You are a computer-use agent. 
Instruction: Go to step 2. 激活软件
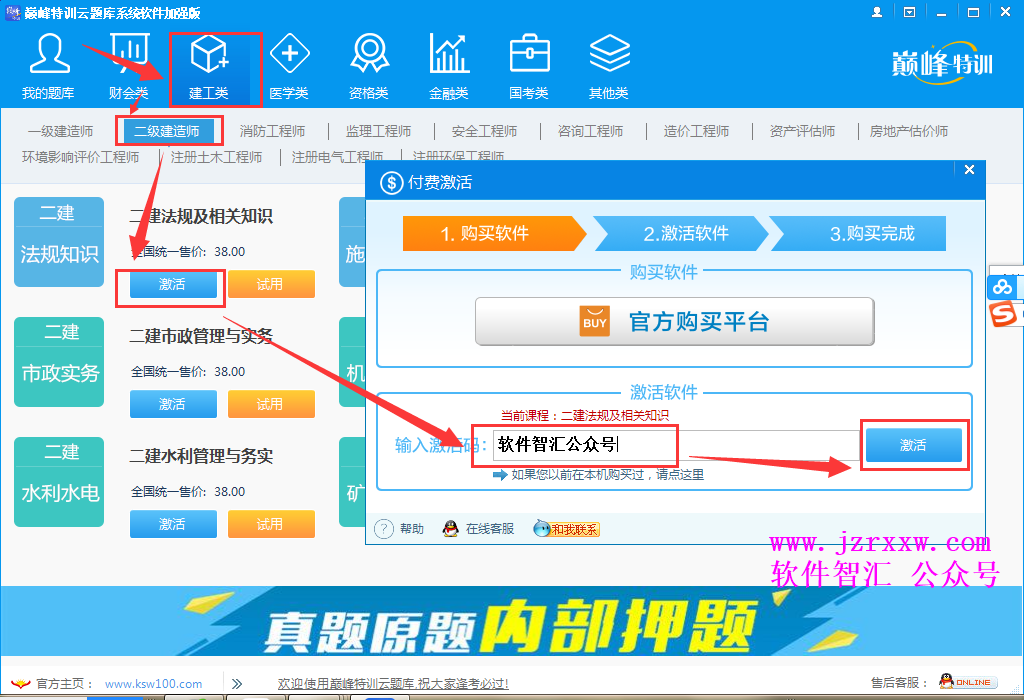682,234
